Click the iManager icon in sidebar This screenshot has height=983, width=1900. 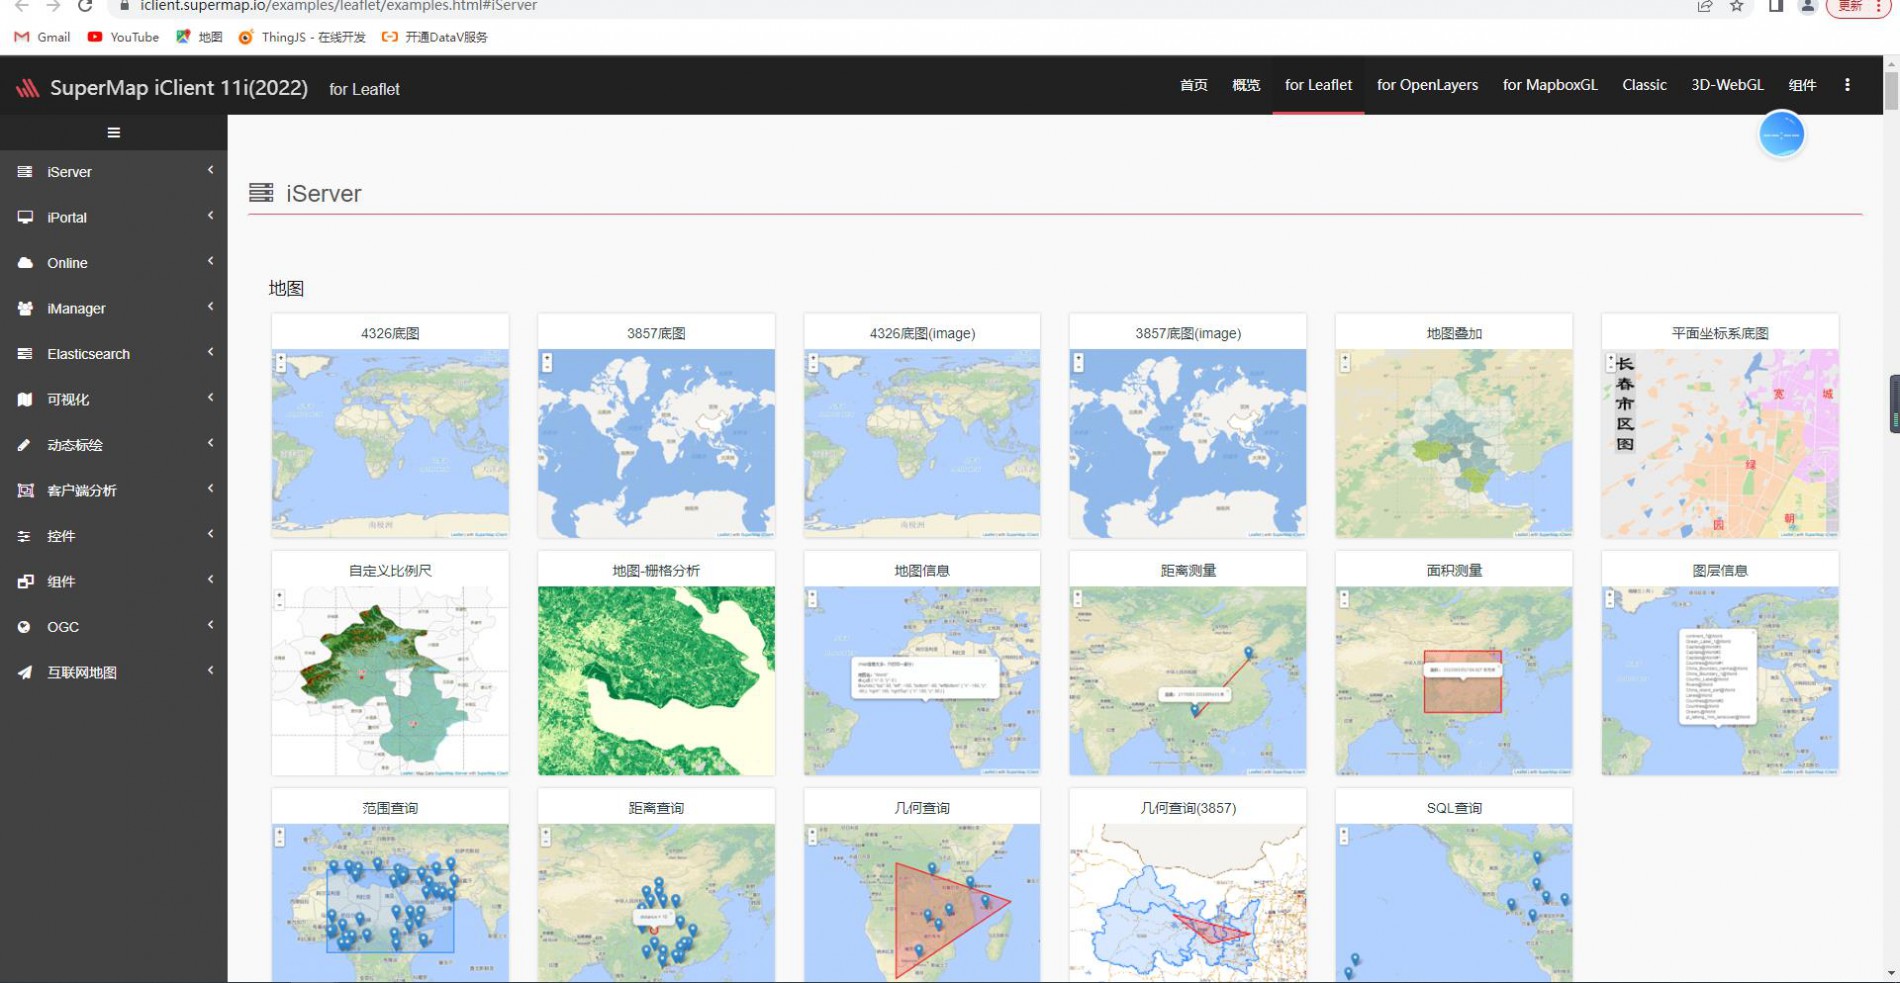tap(25, 308)
